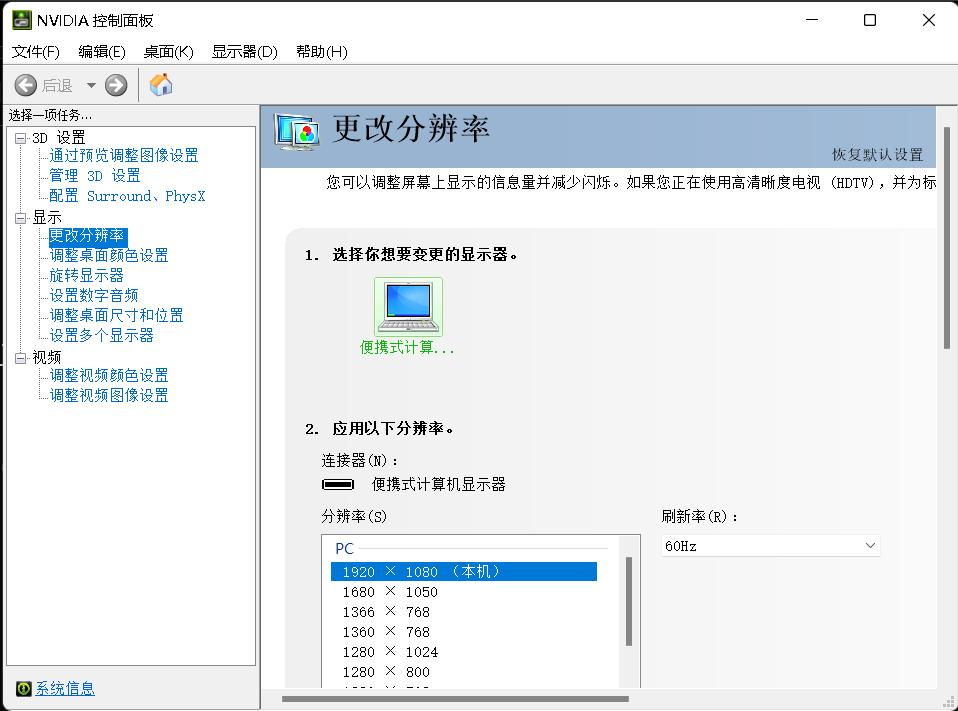Viewport: 958px width, 711px height.
Task: Open the 文件(F) menu
Action: click(36, 52)
